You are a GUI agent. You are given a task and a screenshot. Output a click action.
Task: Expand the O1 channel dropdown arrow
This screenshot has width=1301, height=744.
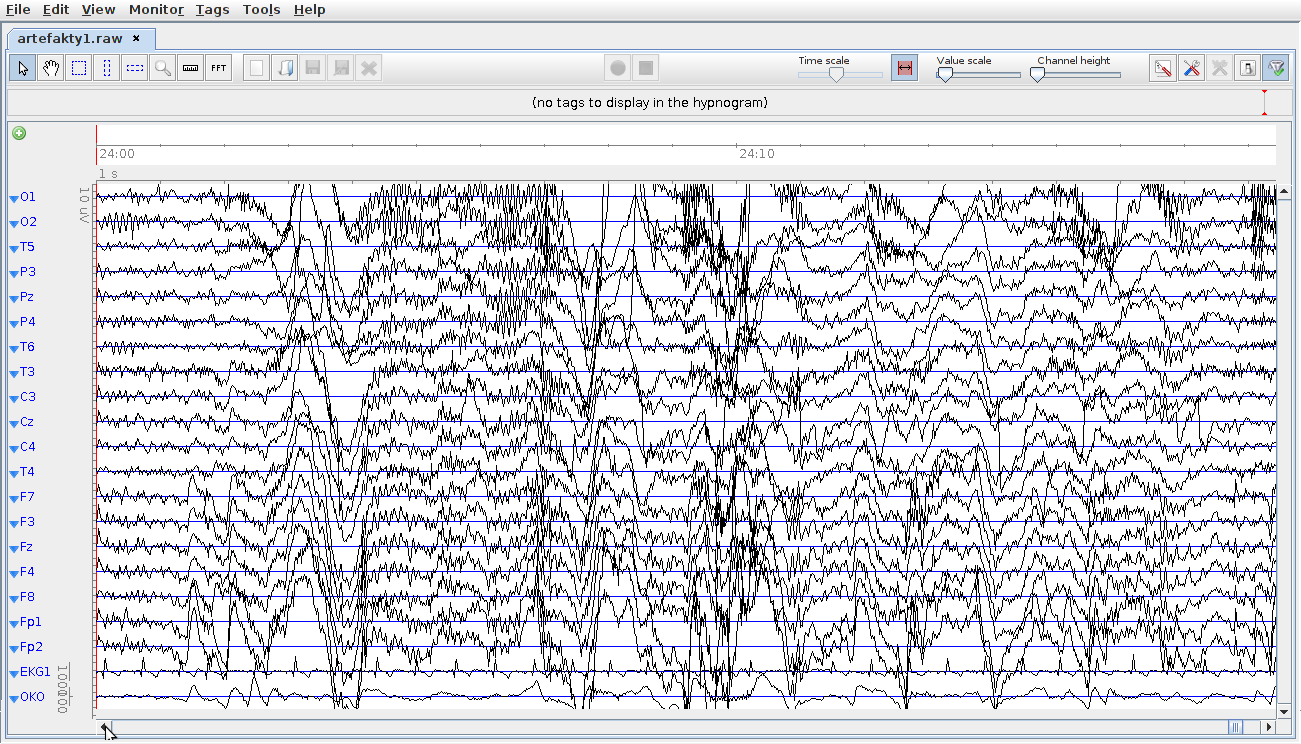tap(14, 198)
